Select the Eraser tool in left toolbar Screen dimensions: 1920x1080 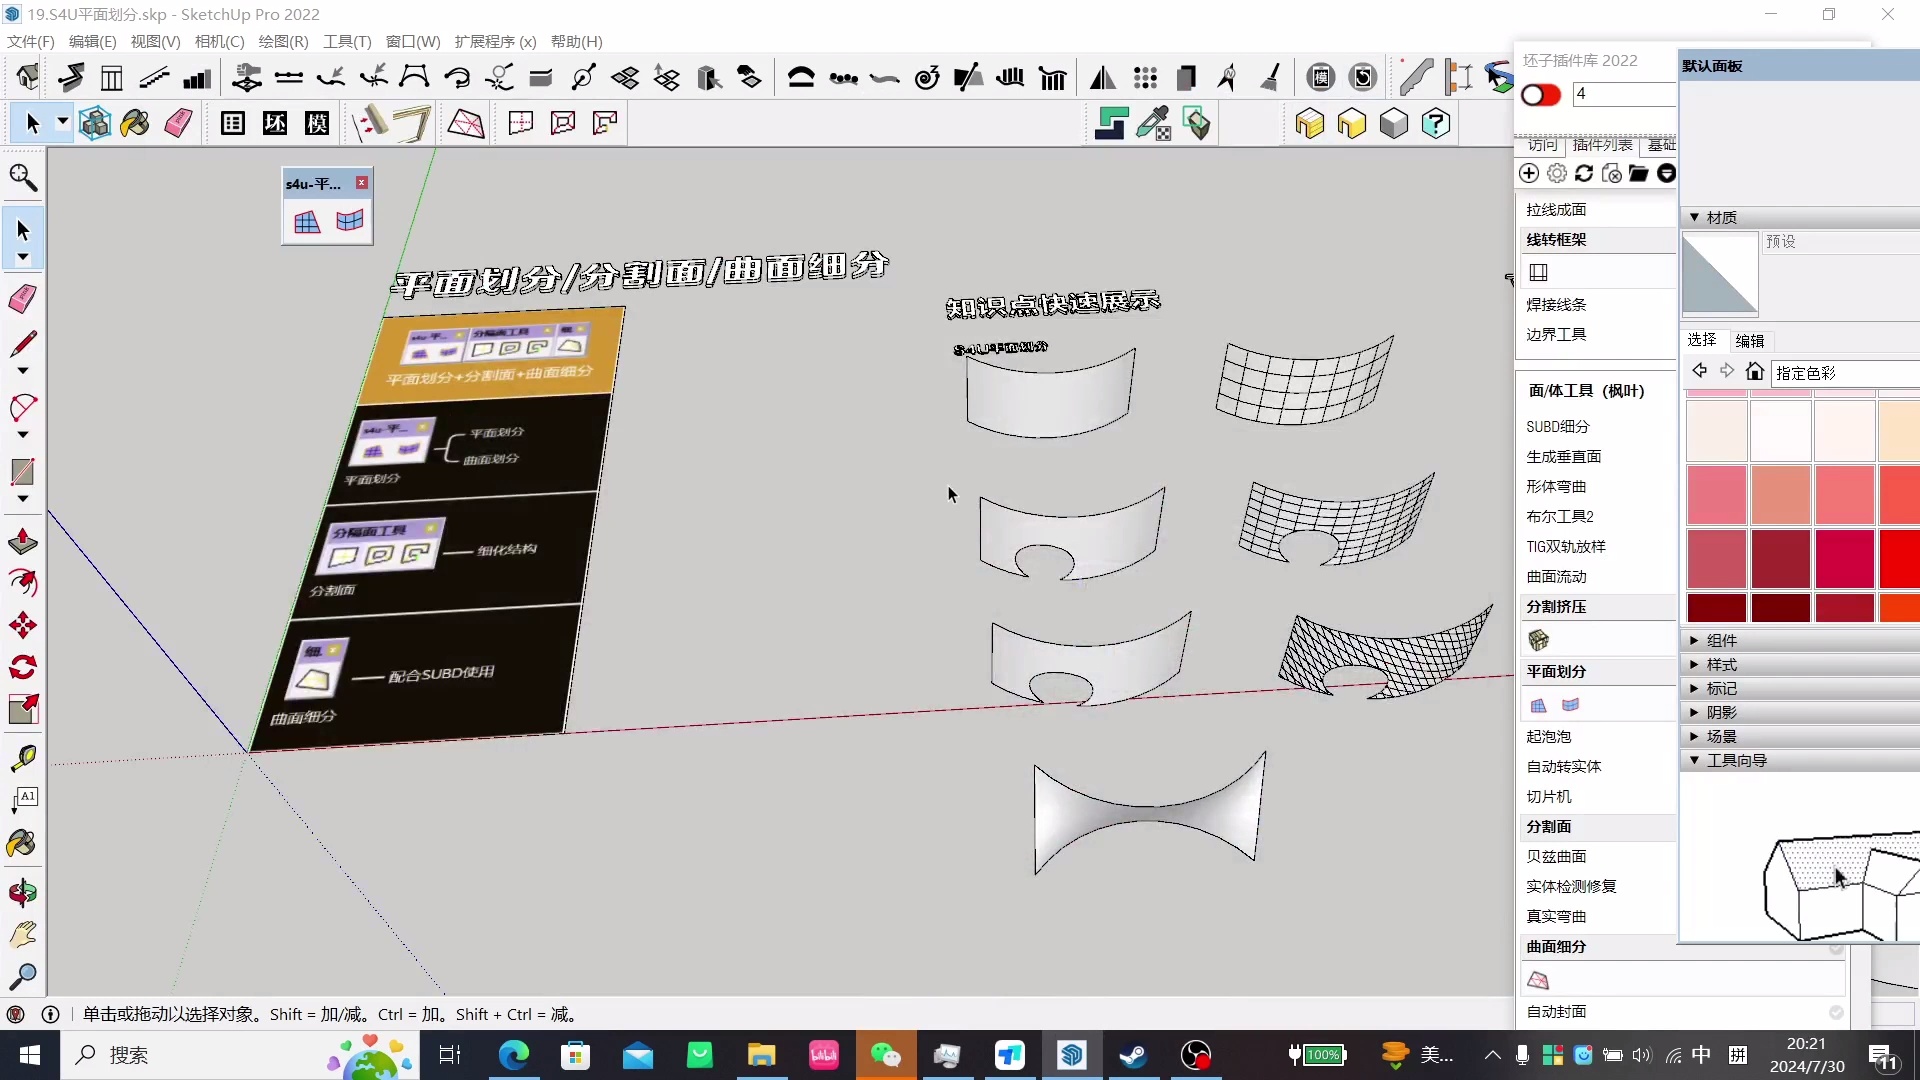tap(22, 298)
